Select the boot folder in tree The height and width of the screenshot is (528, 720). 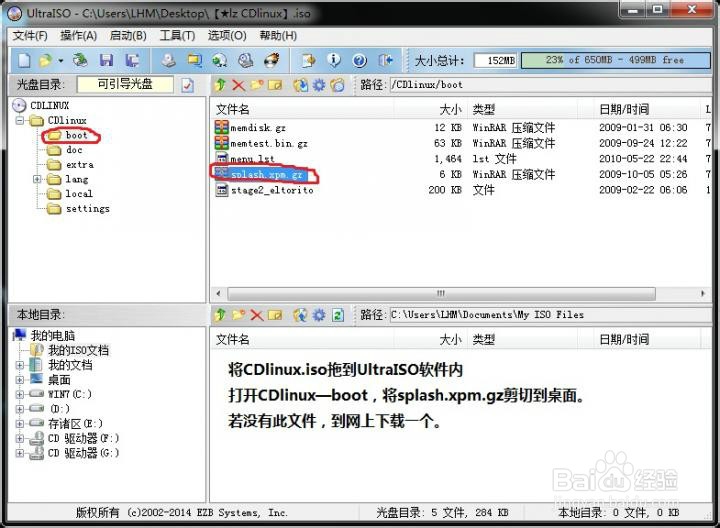76,135
